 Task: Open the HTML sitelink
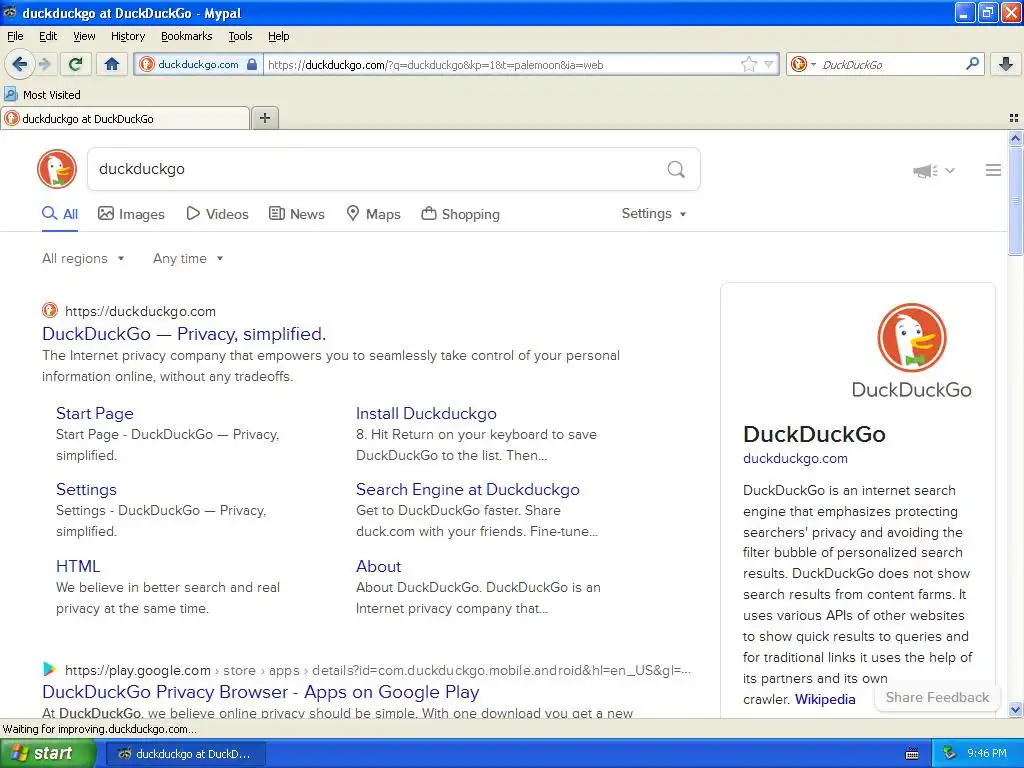[x=78, y=566]
